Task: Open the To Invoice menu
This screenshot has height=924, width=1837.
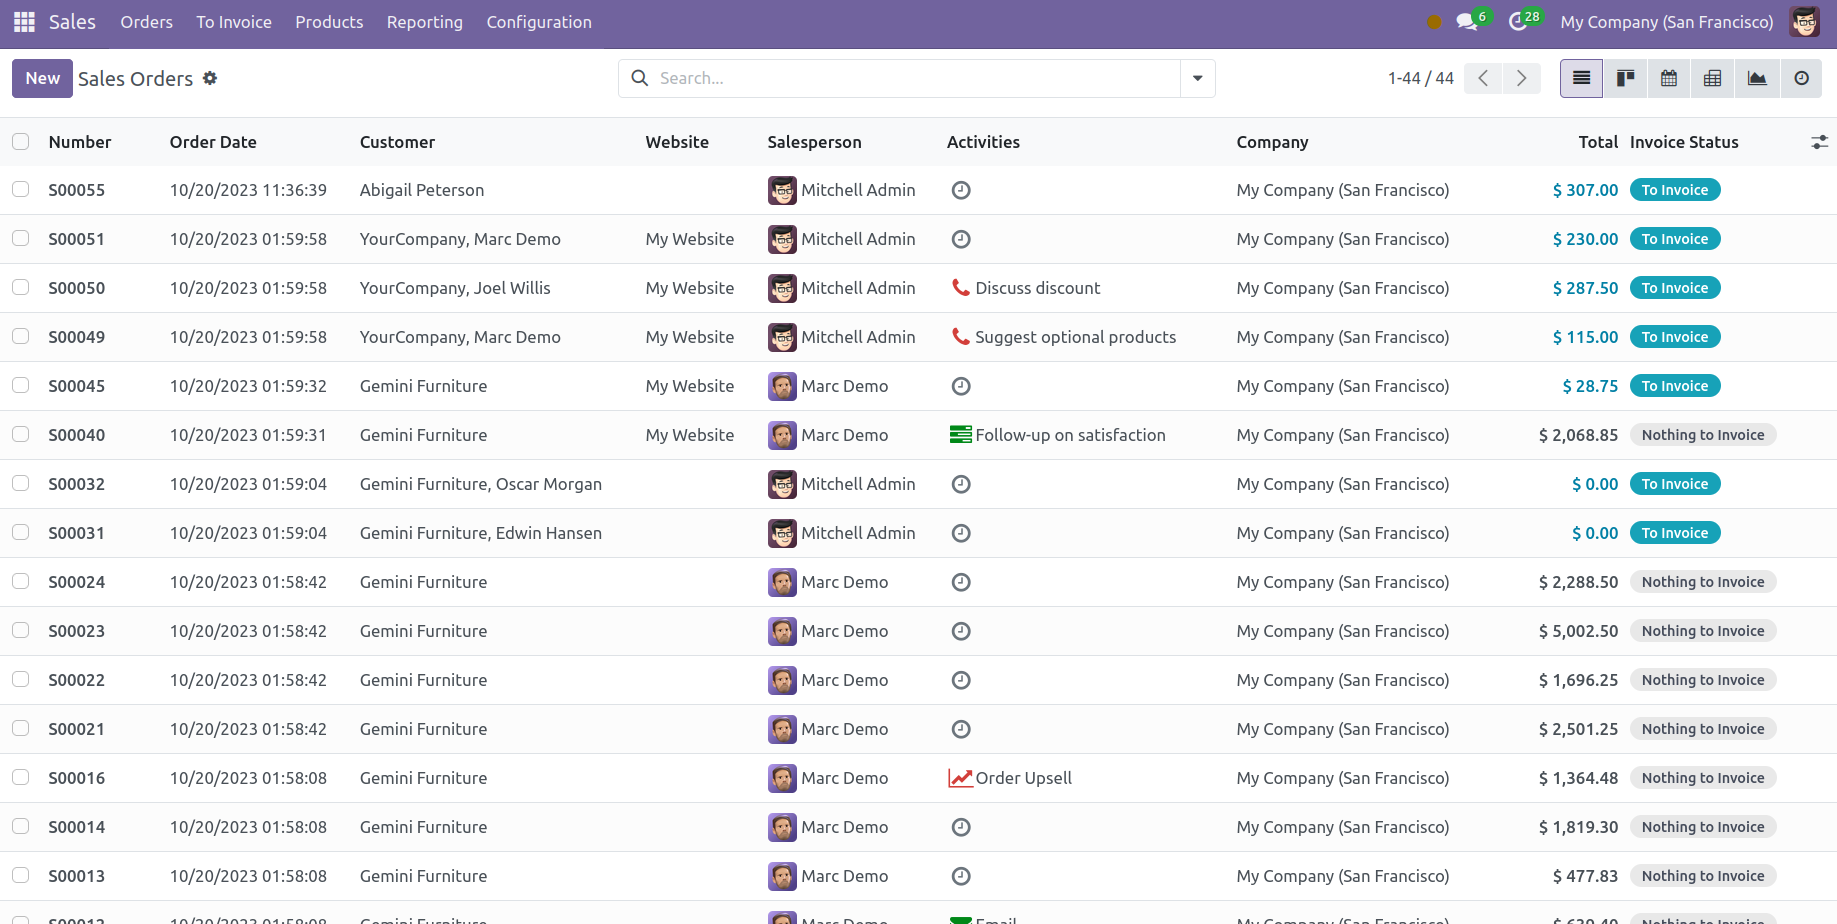Action: pos(233,22)
